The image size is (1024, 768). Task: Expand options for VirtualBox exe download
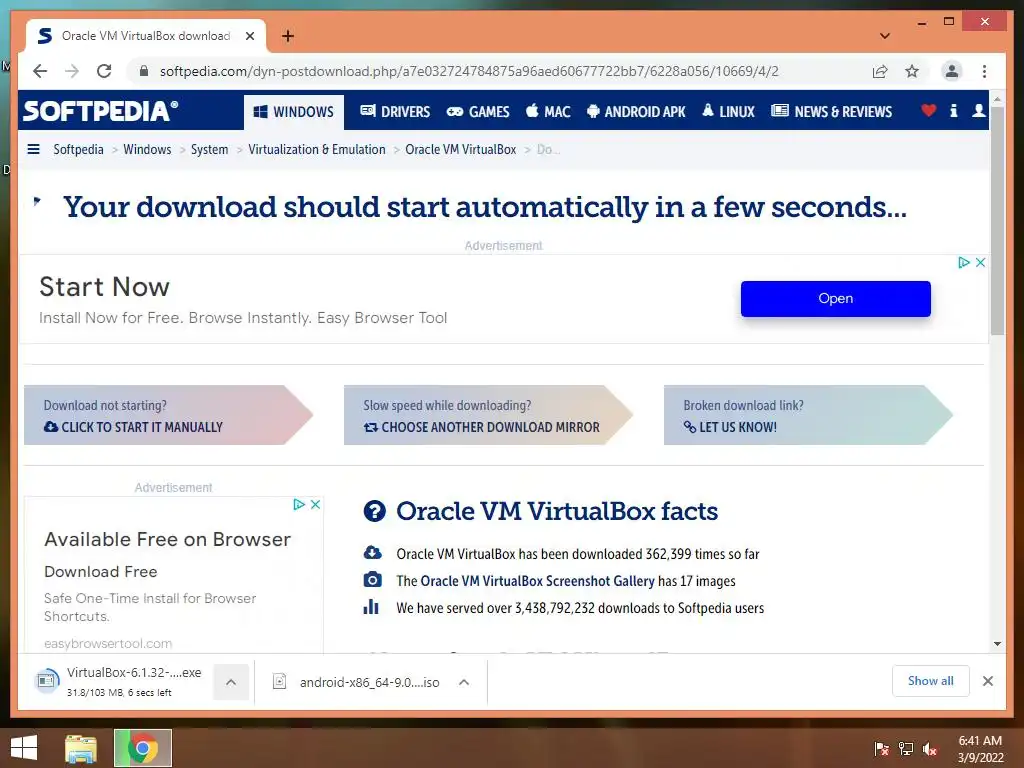(231, 682)
